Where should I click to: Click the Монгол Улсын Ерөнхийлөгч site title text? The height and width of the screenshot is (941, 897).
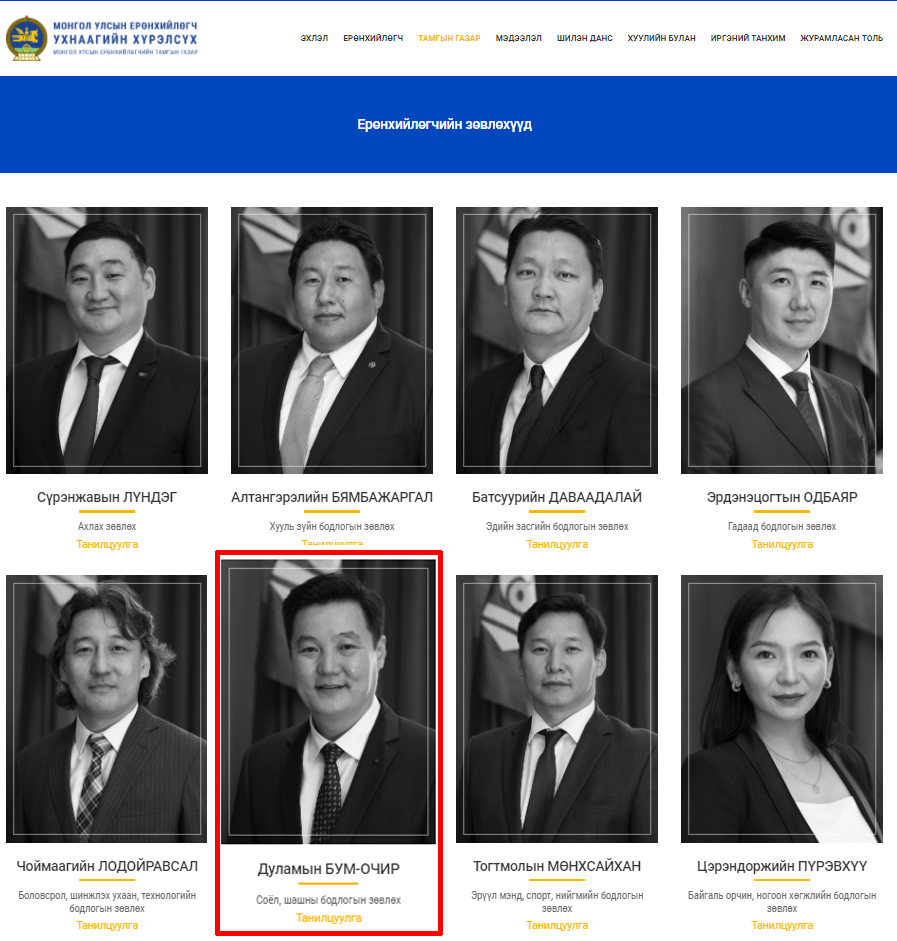[125, 25]
